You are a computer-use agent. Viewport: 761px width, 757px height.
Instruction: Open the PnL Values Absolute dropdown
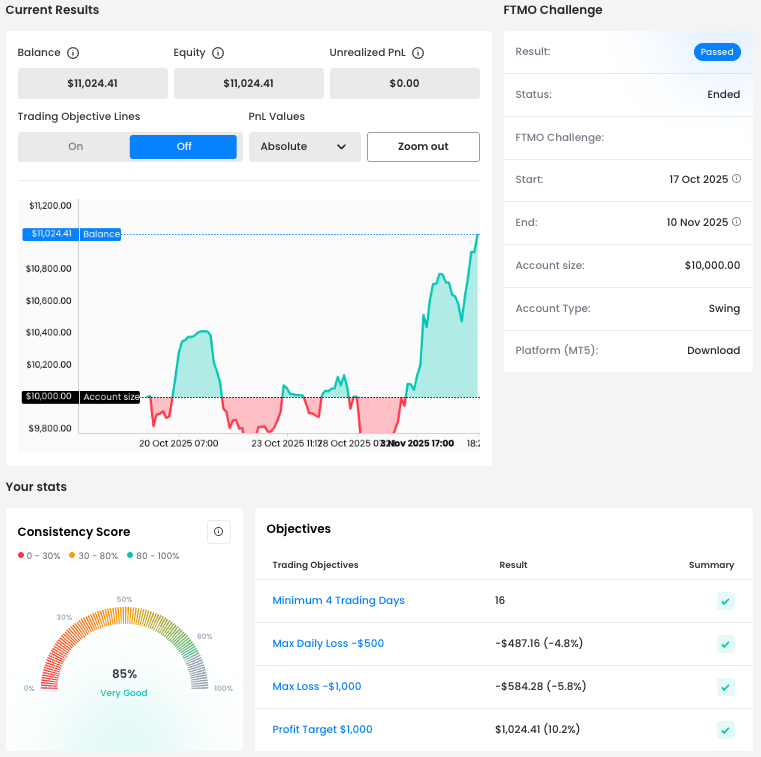303,147
